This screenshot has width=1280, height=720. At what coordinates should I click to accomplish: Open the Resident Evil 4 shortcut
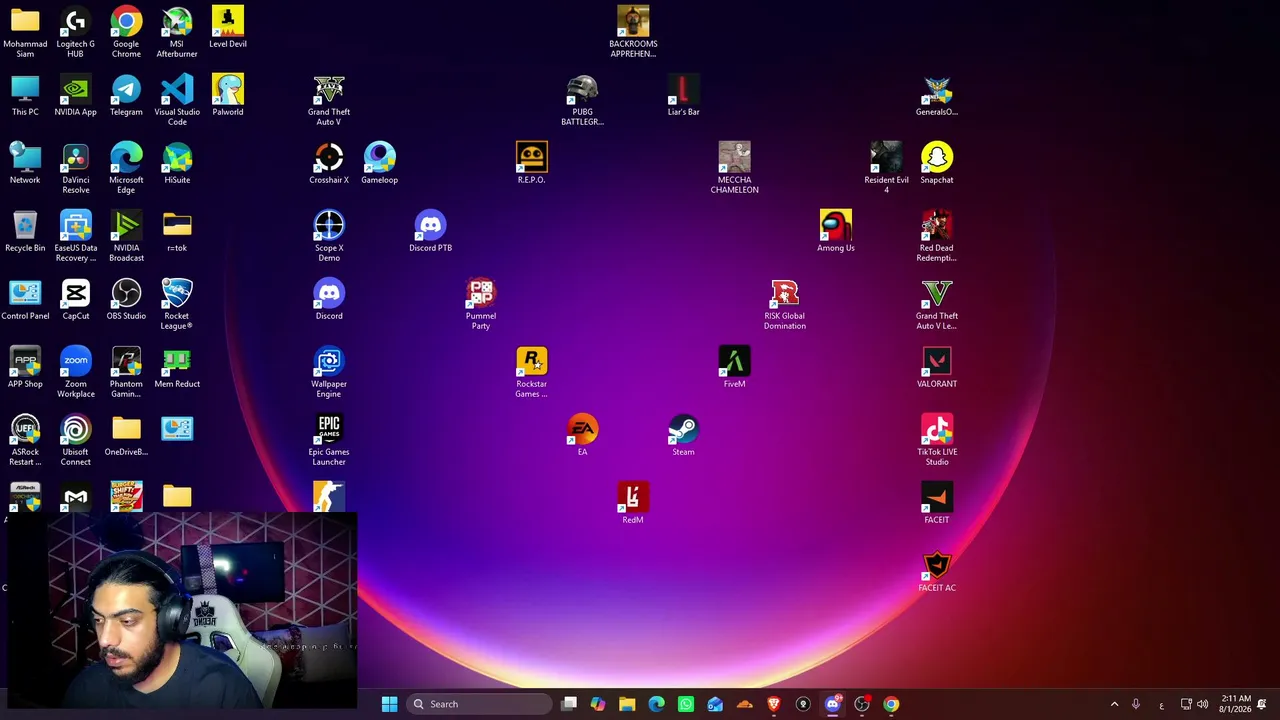pyautogui.click(x=886, y=168)
